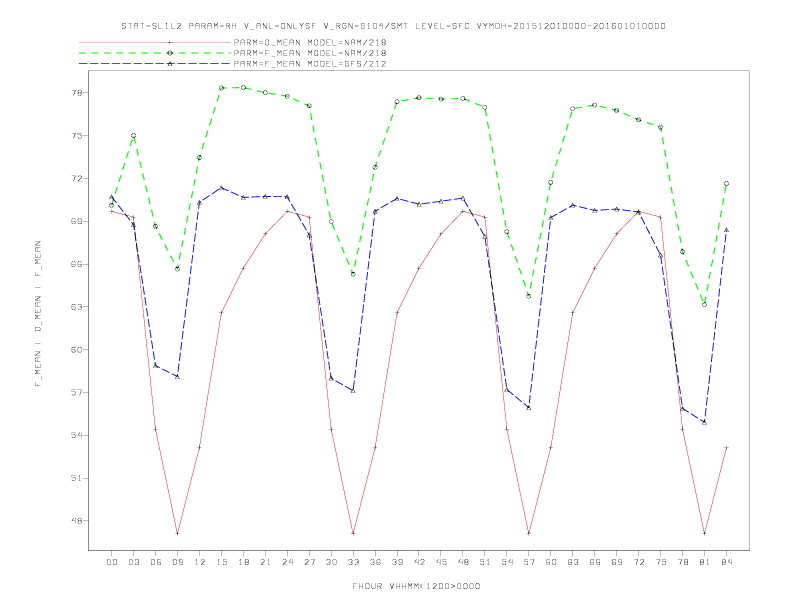Click the y-axis tick label 72
Viewport: 792px width, 612px height.
tap(77, 179)
